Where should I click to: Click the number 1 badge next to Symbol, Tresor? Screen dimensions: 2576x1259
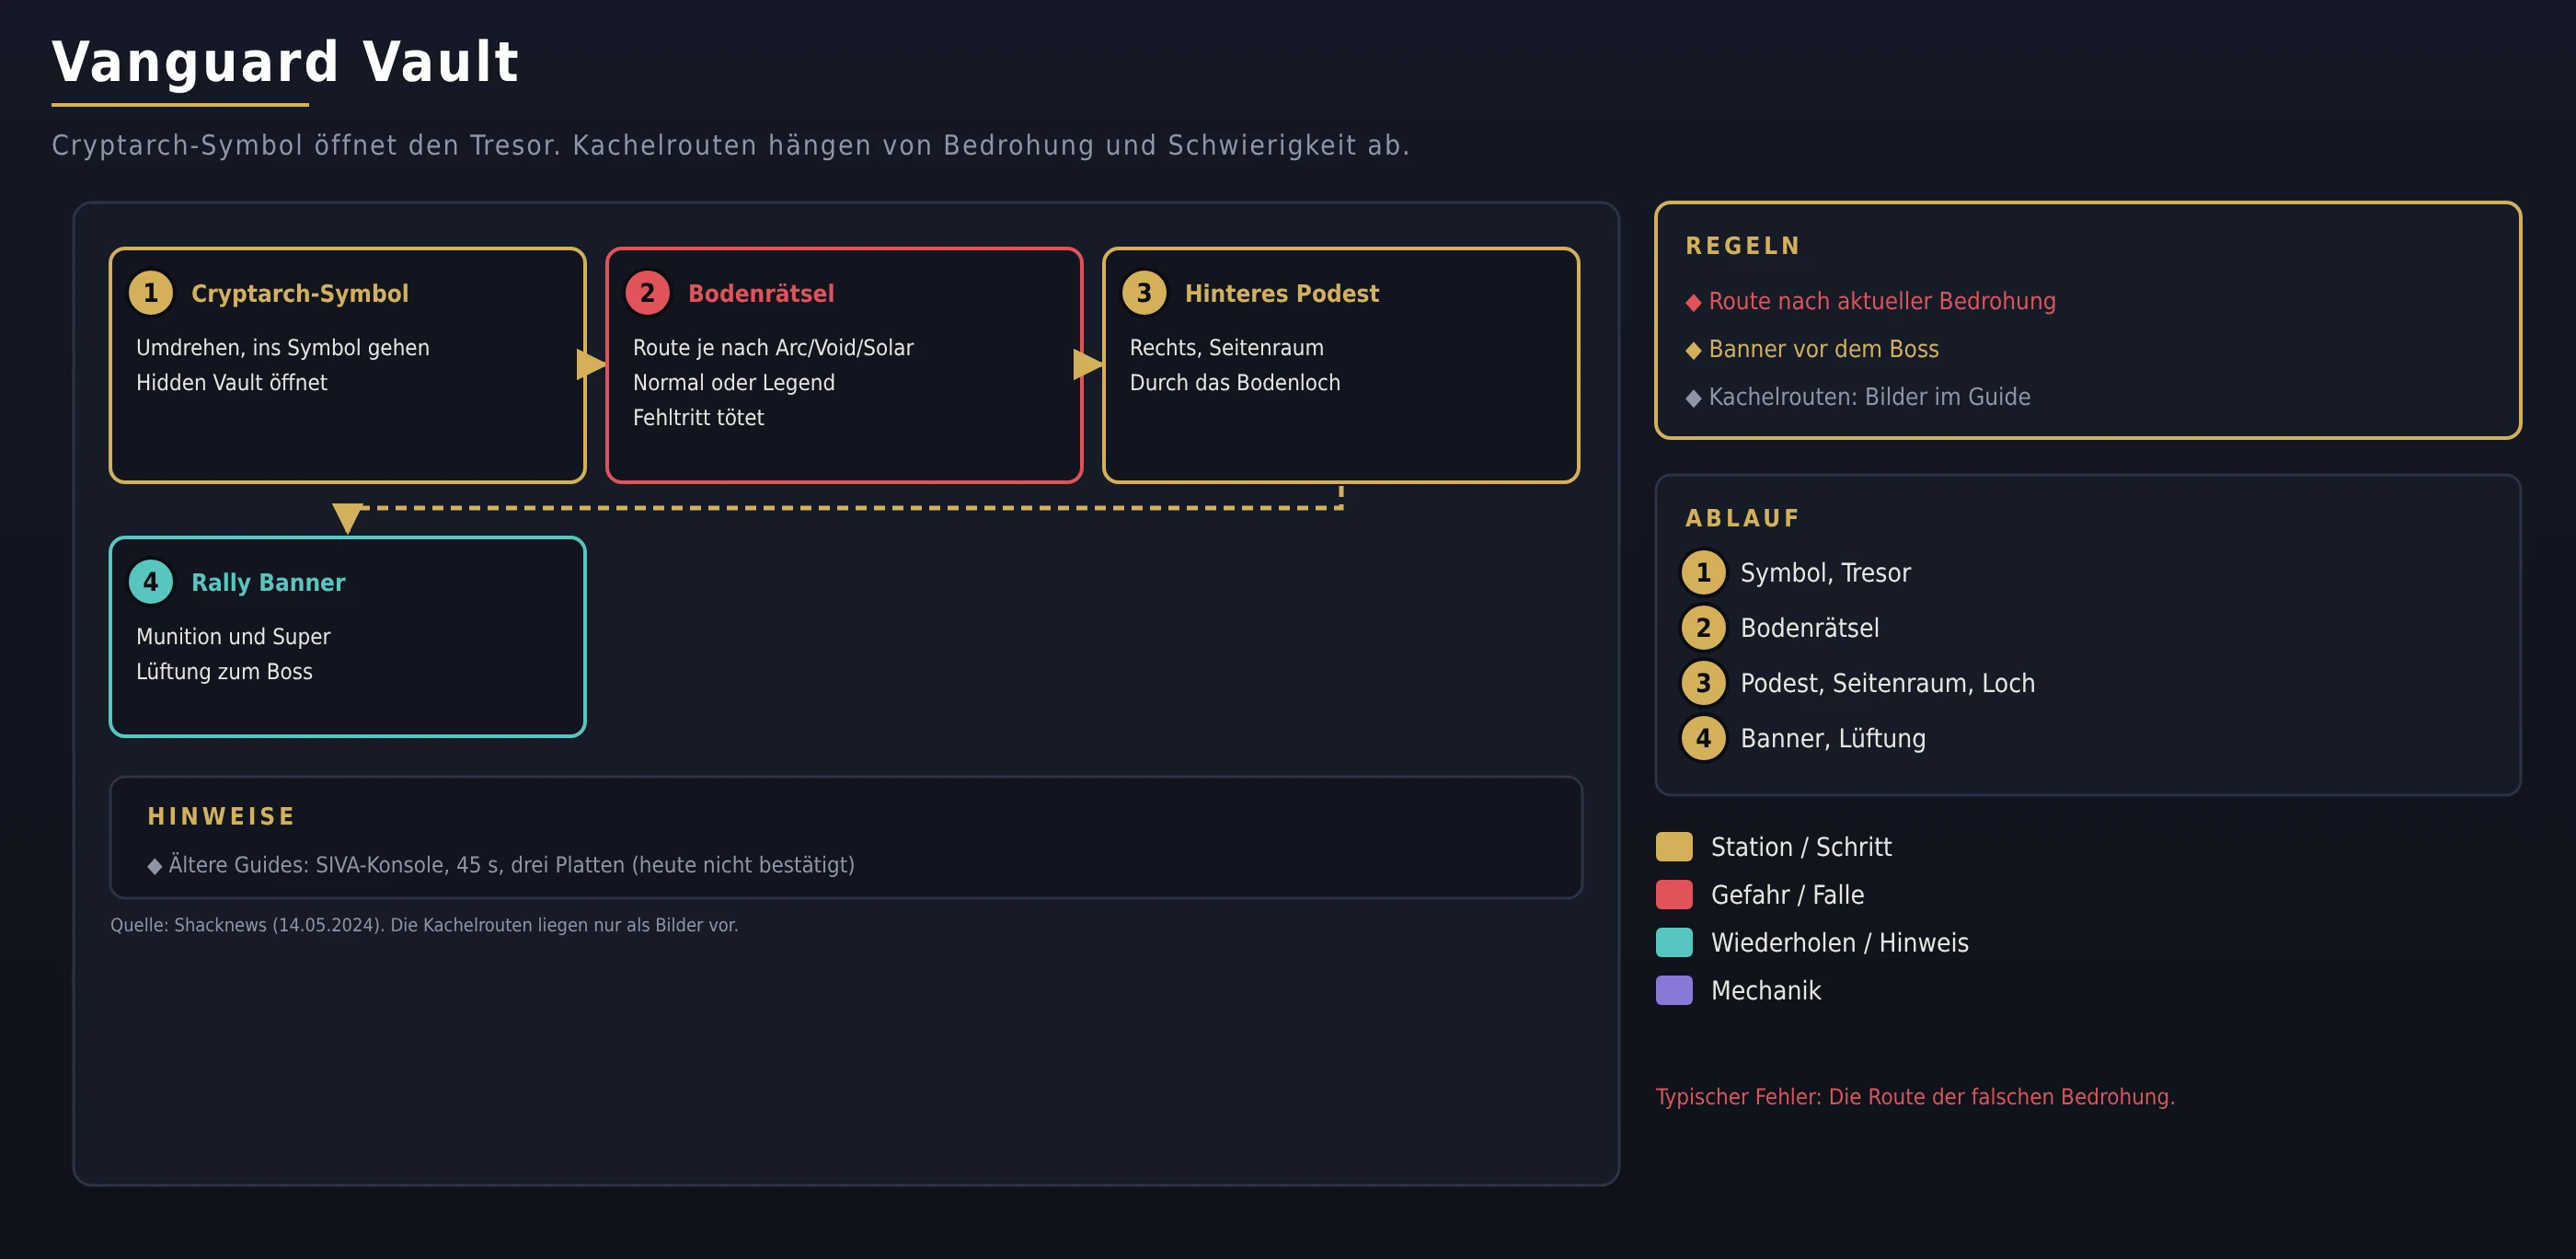1703,573
